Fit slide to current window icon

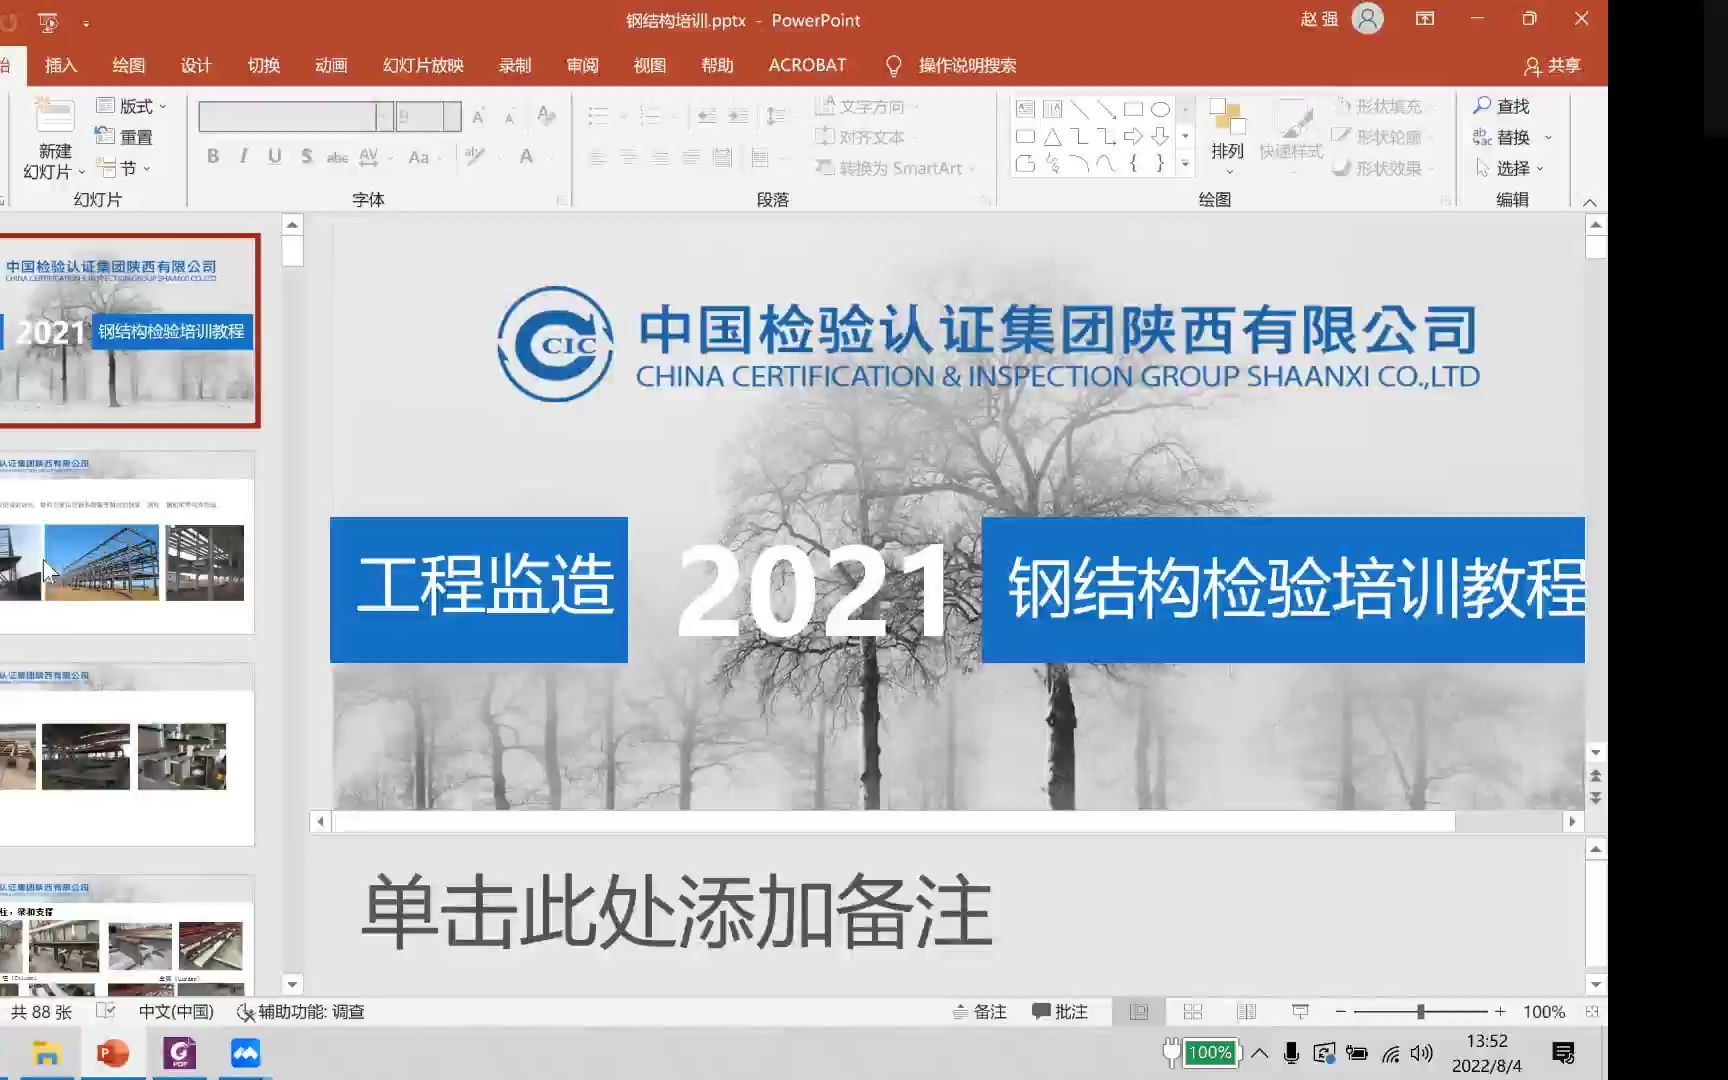pyautogui.click(x=1592, y=1012)
